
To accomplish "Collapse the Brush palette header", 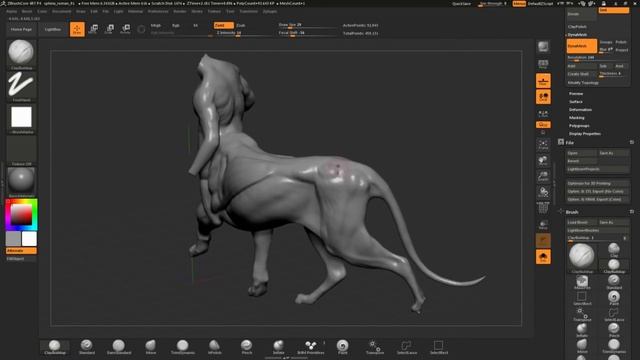I will (572, 212).
